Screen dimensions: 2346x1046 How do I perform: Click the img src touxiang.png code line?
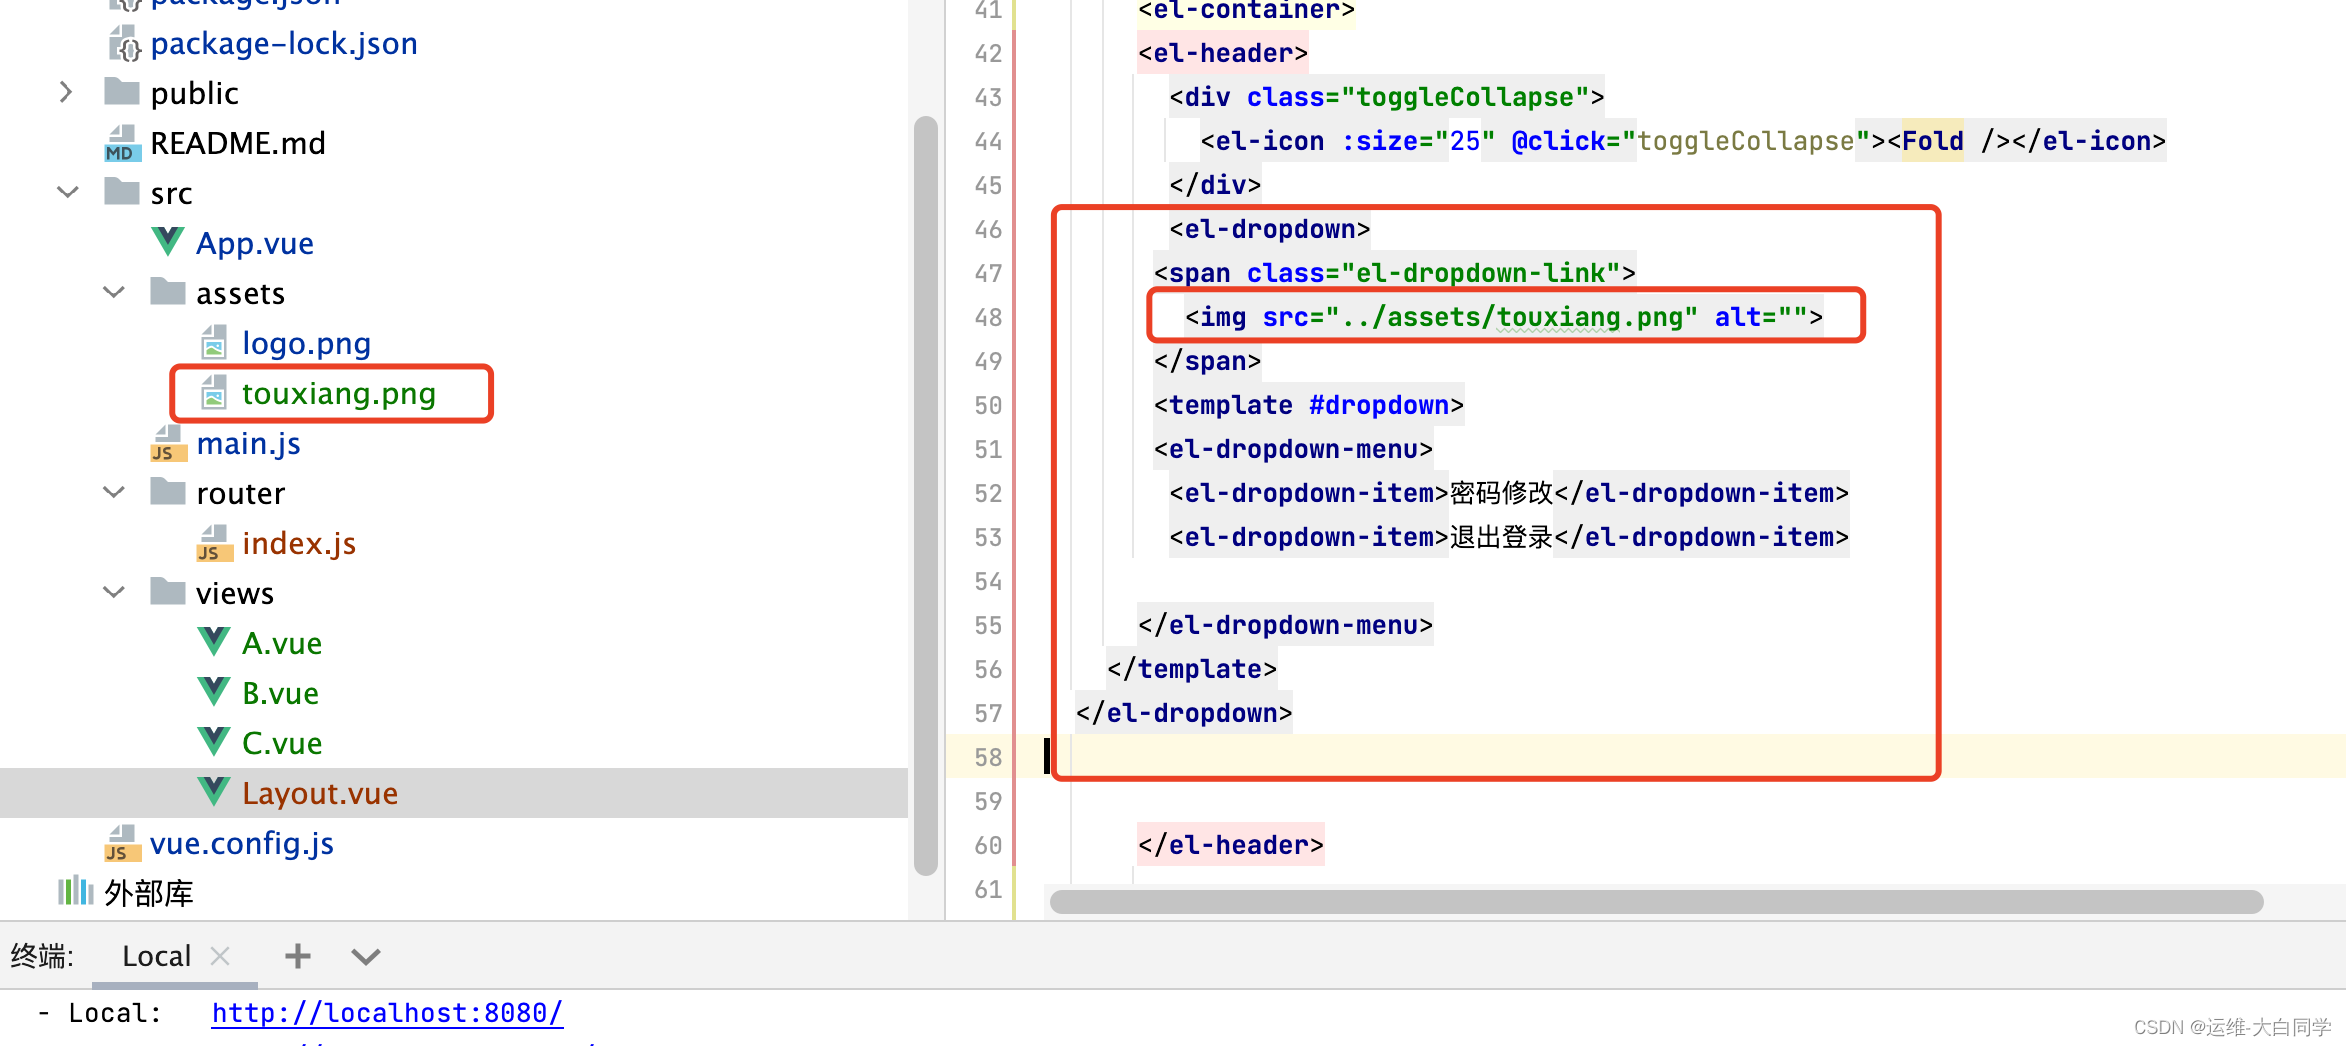1503,317
